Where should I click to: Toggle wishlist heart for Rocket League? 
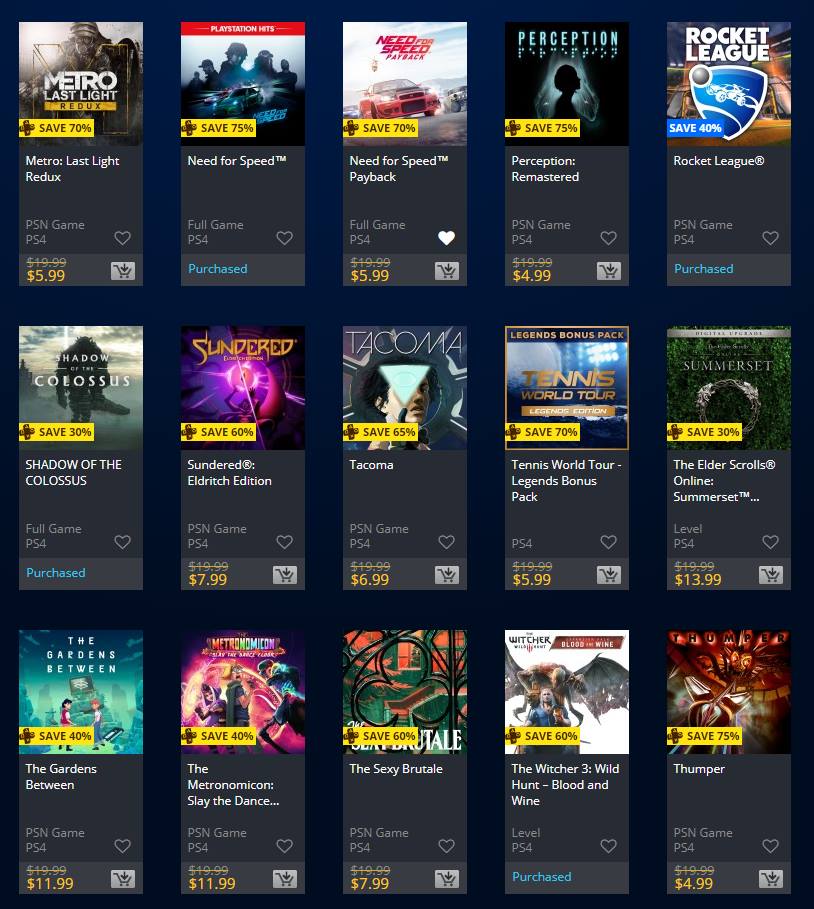tap(771, 238)
